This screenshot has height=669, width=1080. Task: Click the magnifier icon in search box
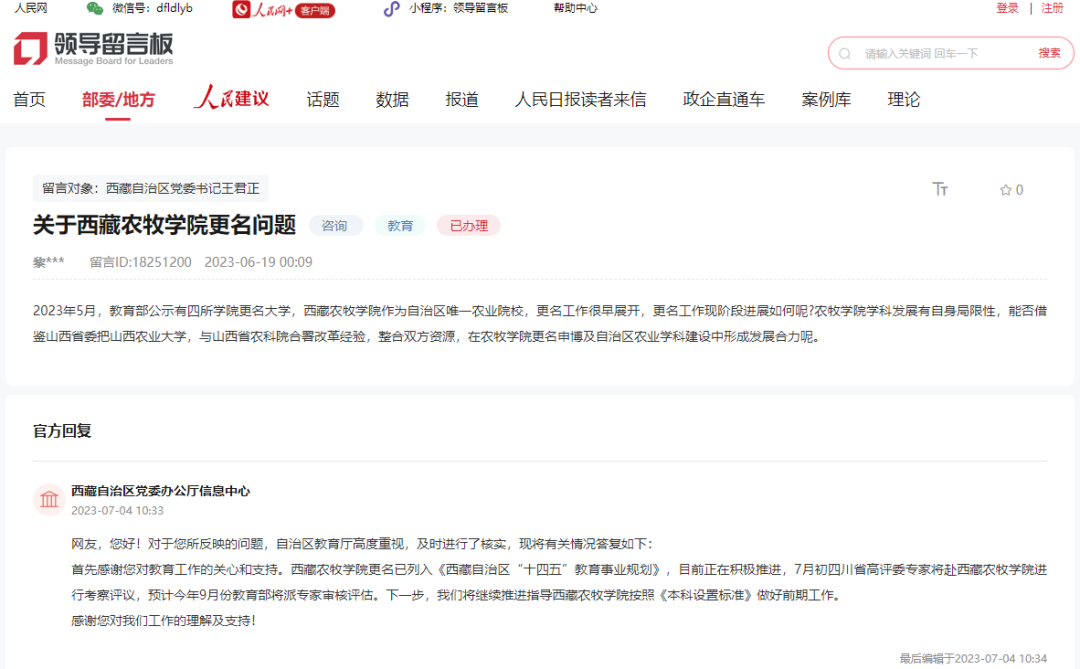pos(845,53)
